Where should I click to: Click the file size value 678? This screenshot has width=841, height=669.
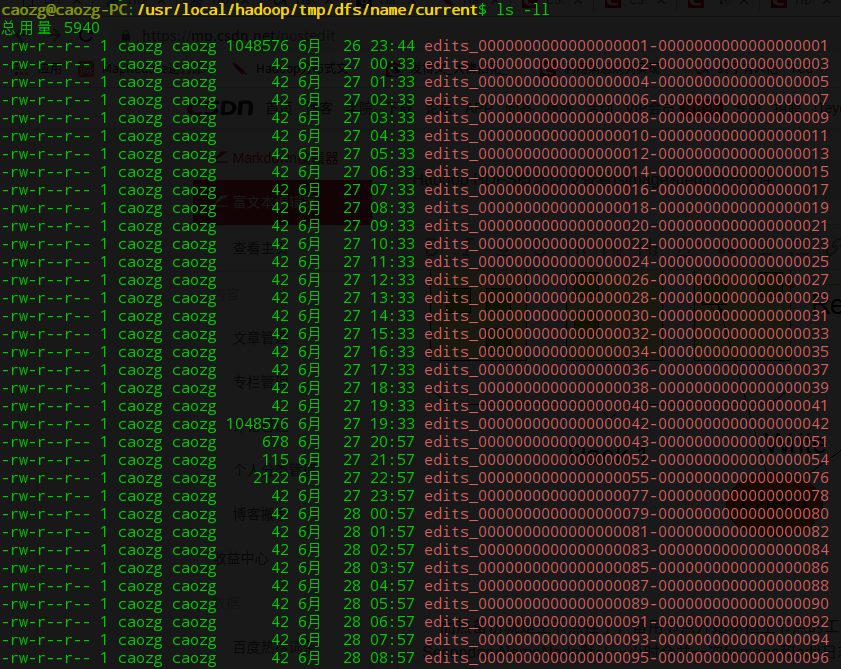276,442
